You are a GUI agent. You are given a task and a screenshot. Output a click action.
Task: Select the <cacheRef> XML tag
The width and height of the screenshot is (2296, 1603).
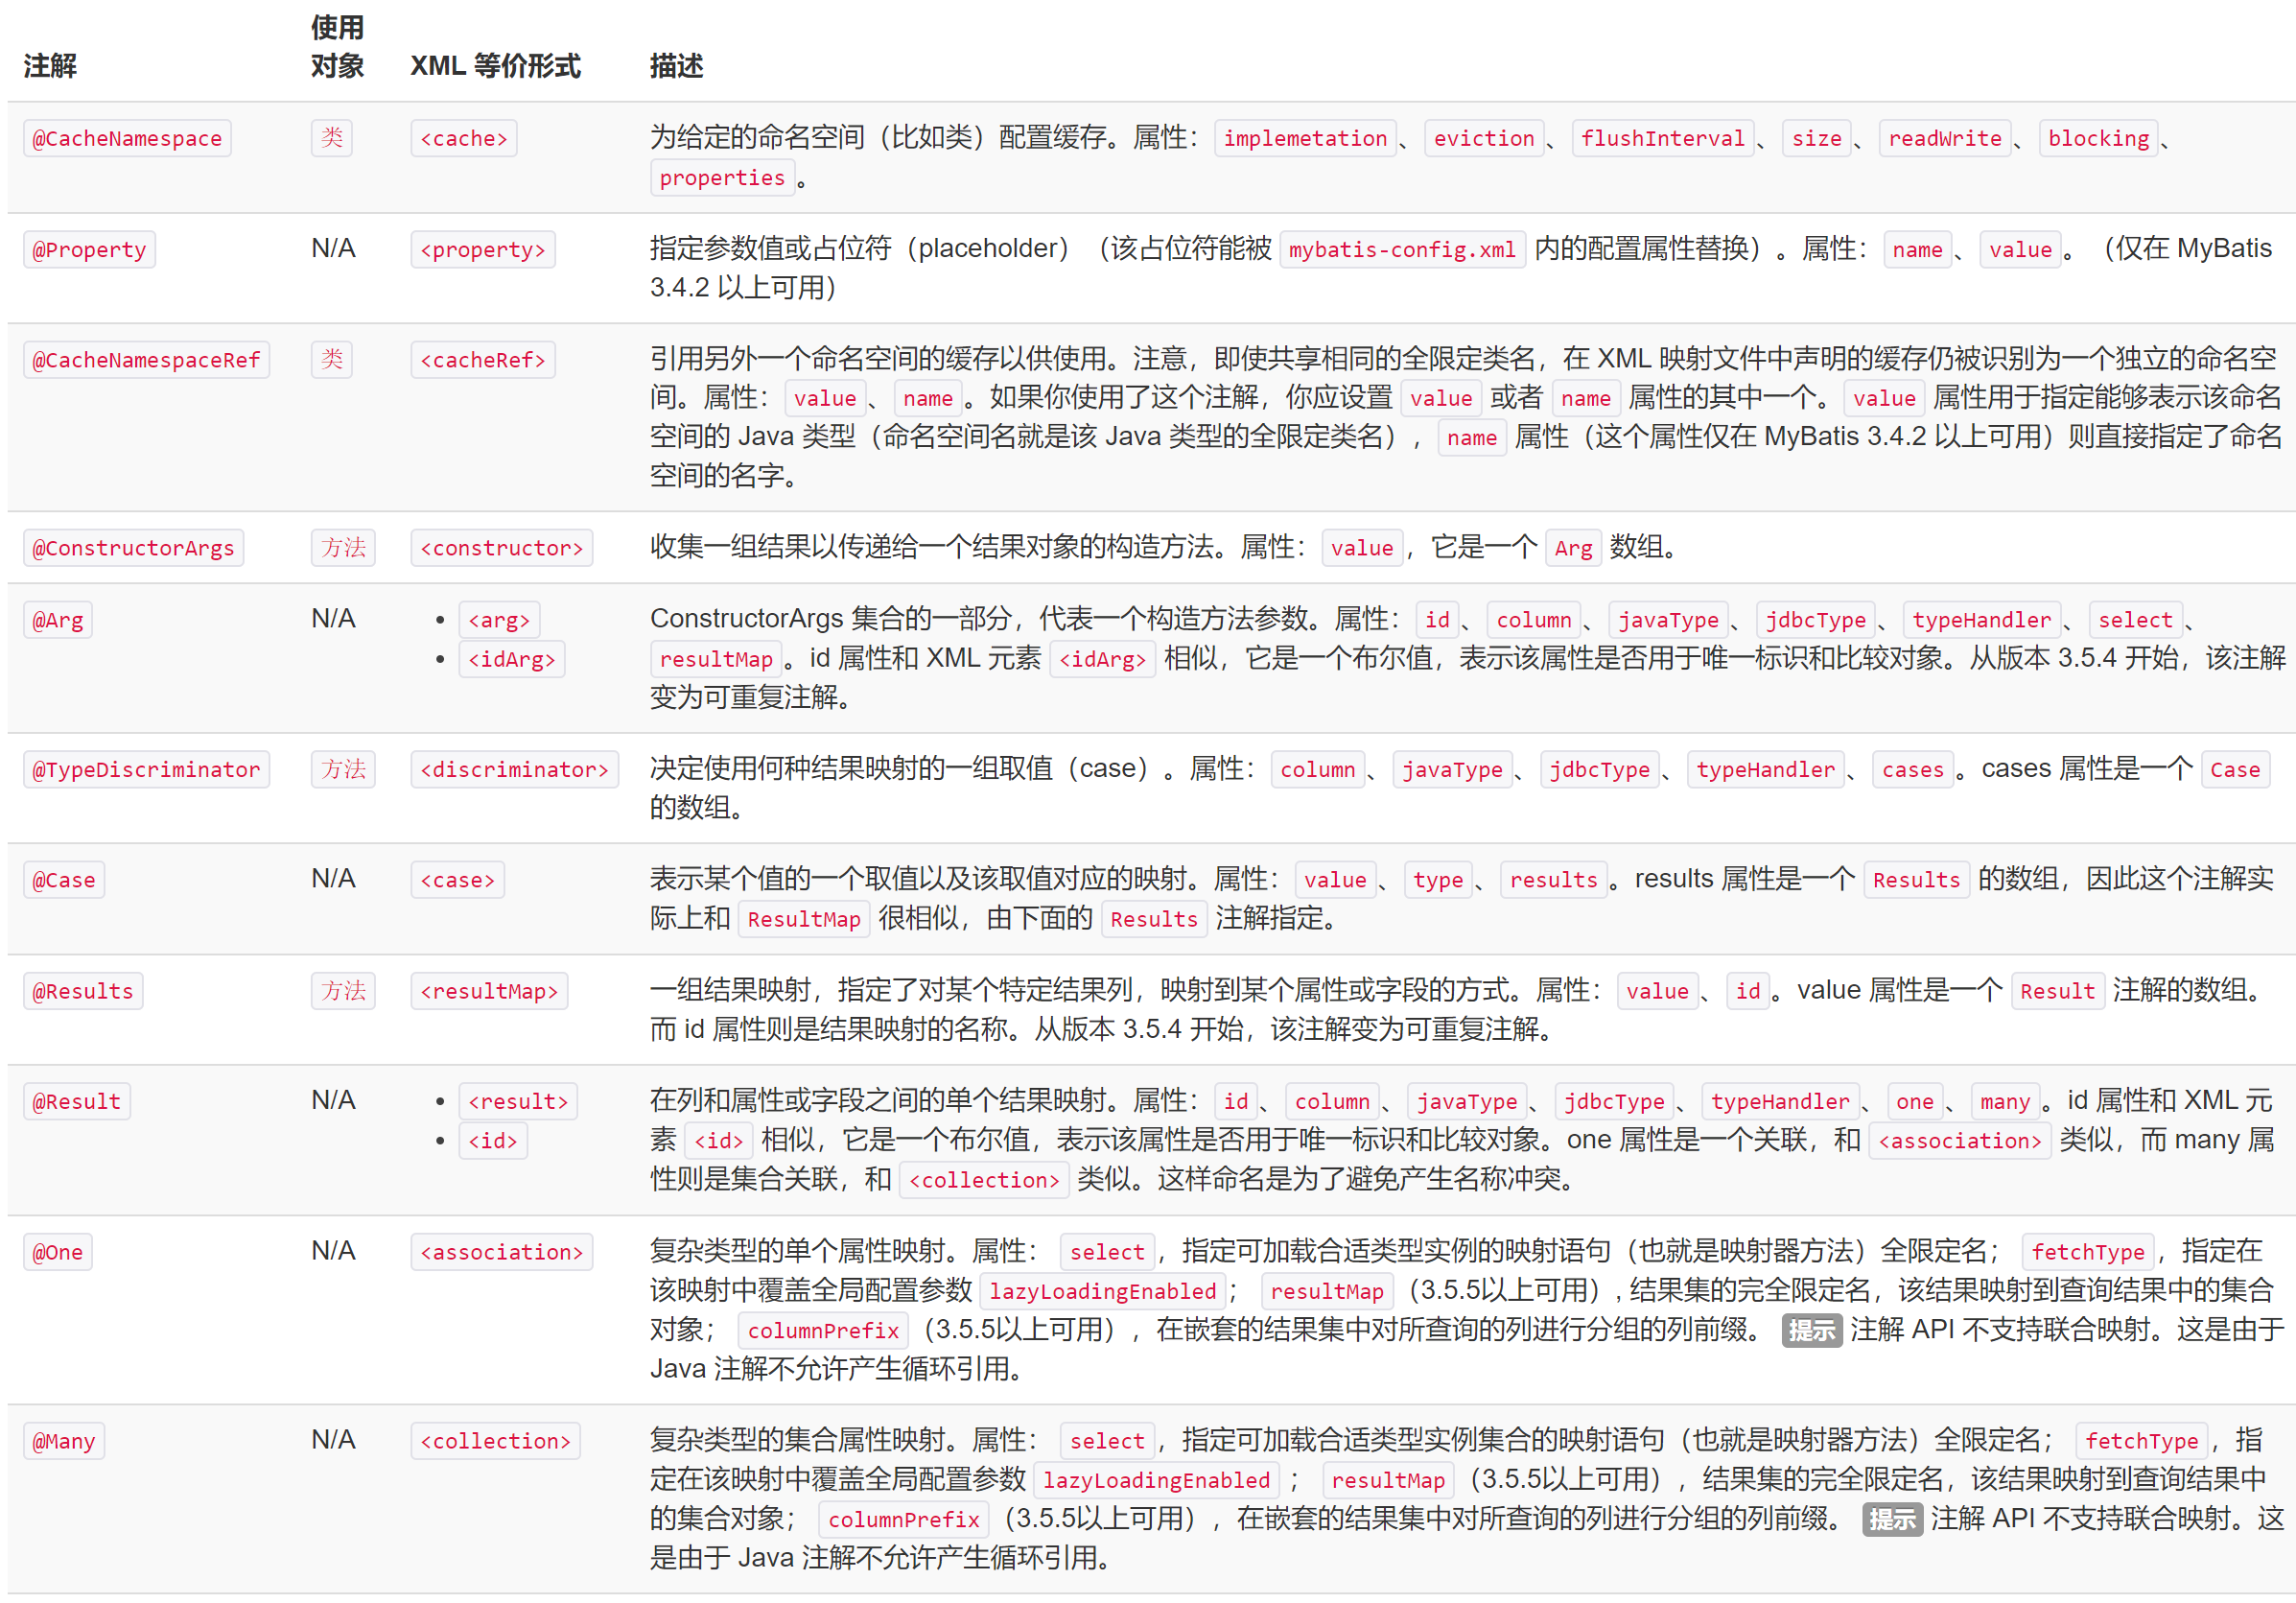(x=483, y=359)
